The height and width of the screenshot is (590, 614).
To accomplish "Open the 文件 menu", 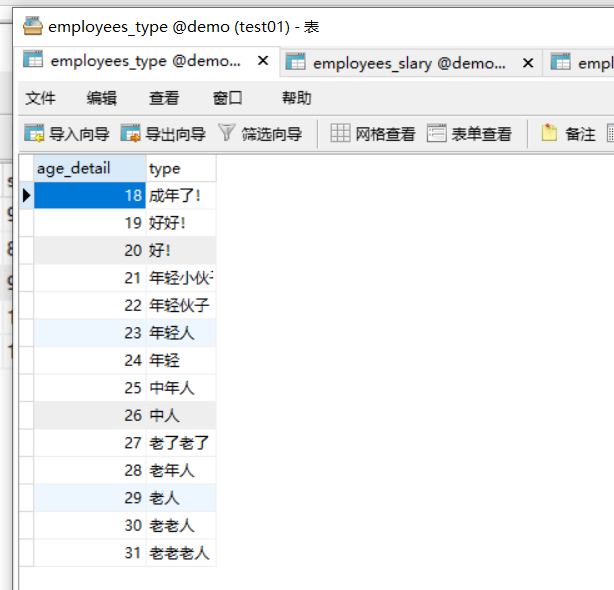I will click(x=40, y=98).
